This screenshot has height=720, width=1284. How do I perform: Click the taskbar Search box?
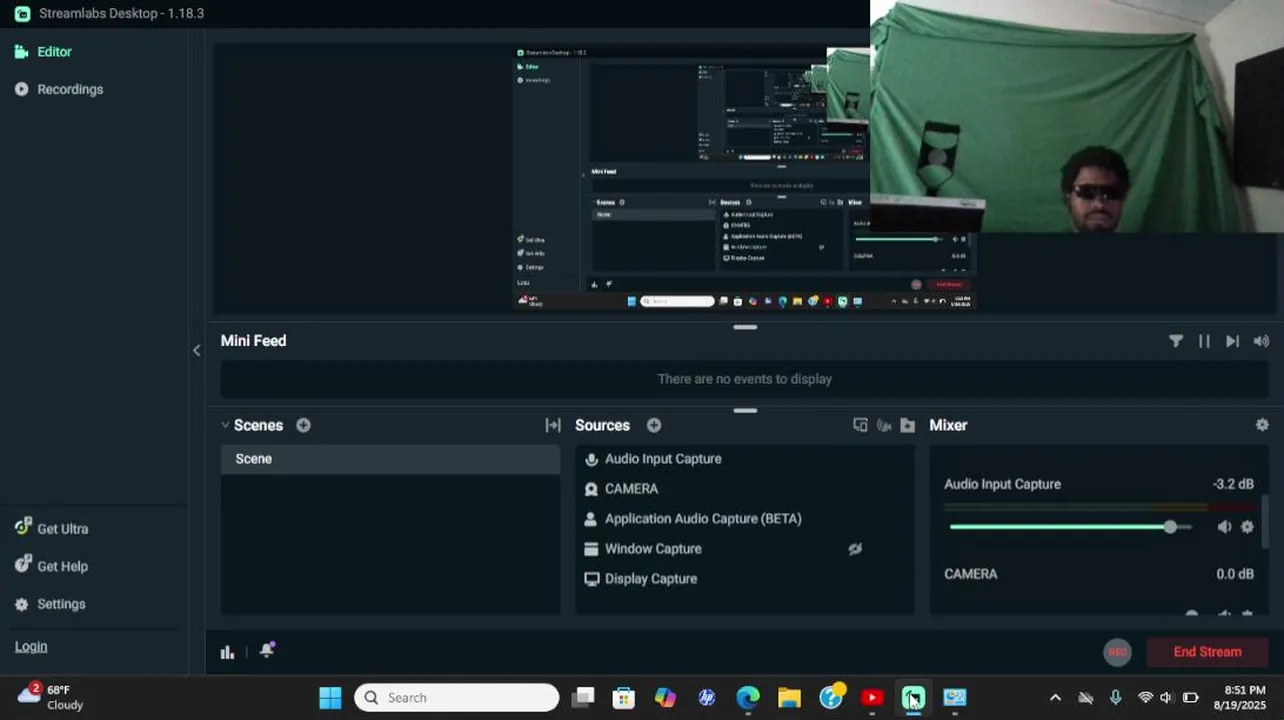pyautogui.click(x=457, y=698)
